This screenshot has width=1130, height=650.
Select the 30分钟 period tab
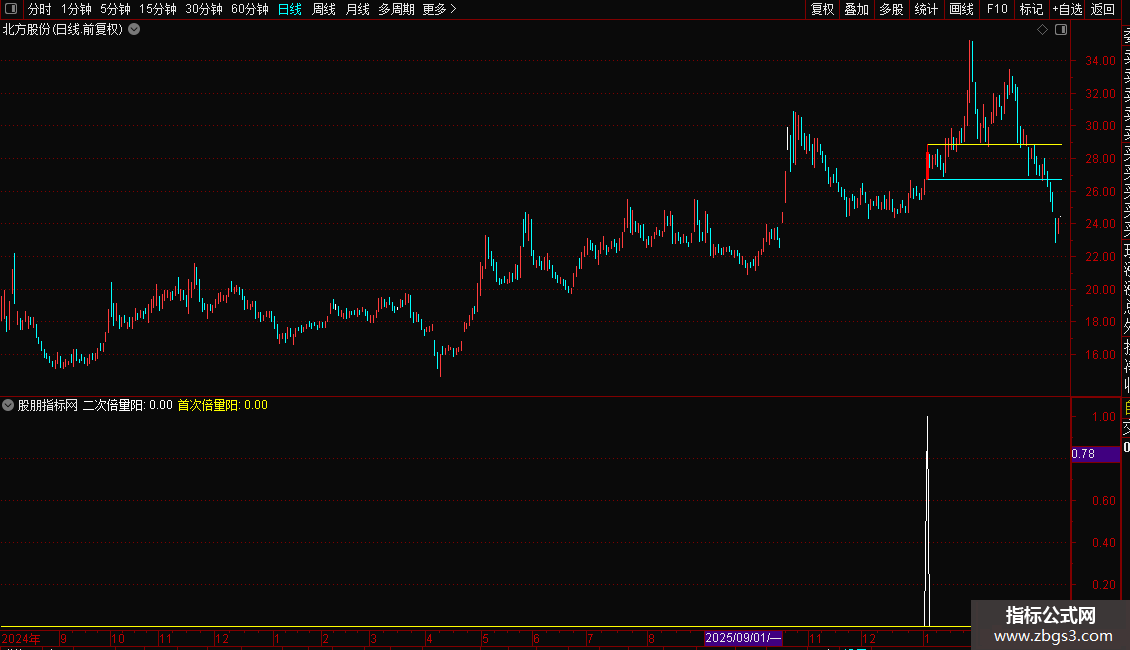point(204,9)
